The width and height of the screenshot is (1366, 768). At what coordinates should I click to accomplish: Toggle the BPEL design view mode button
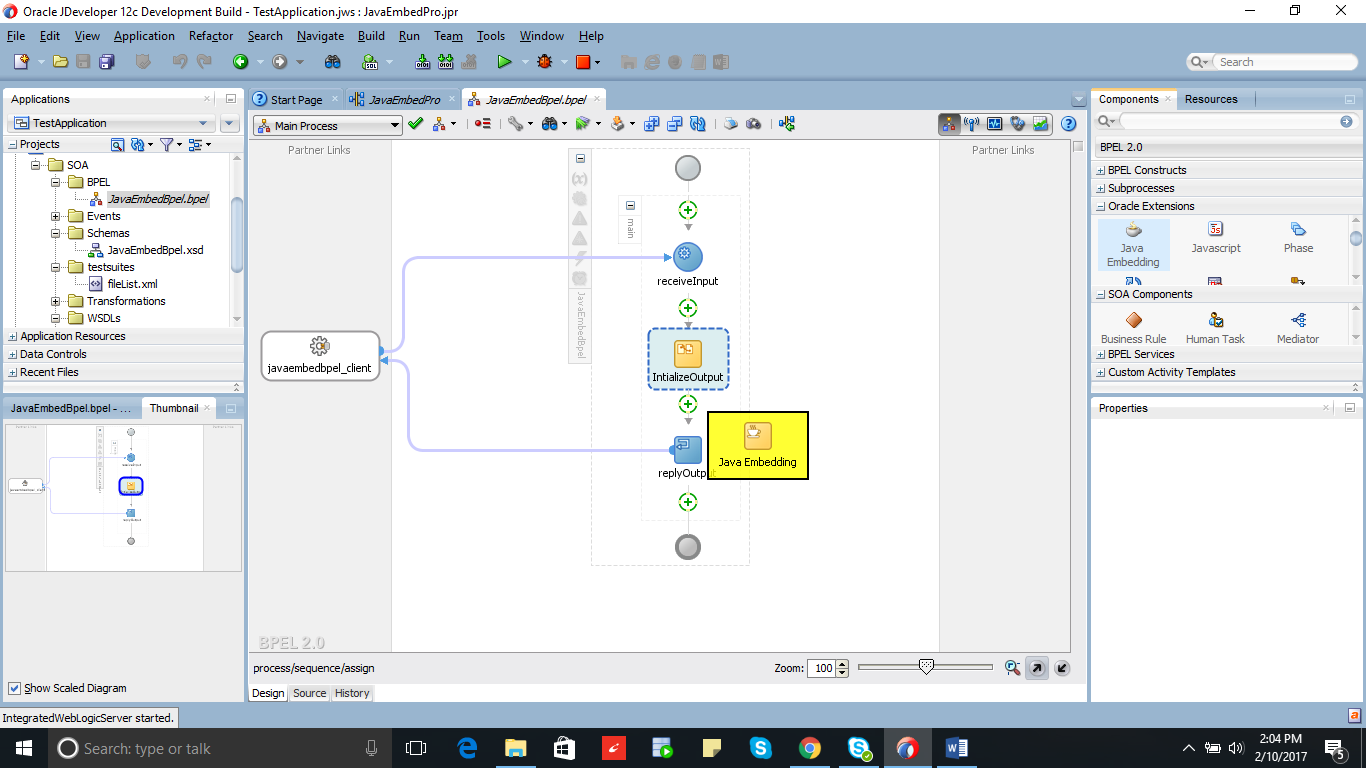[x=948, y=124]
